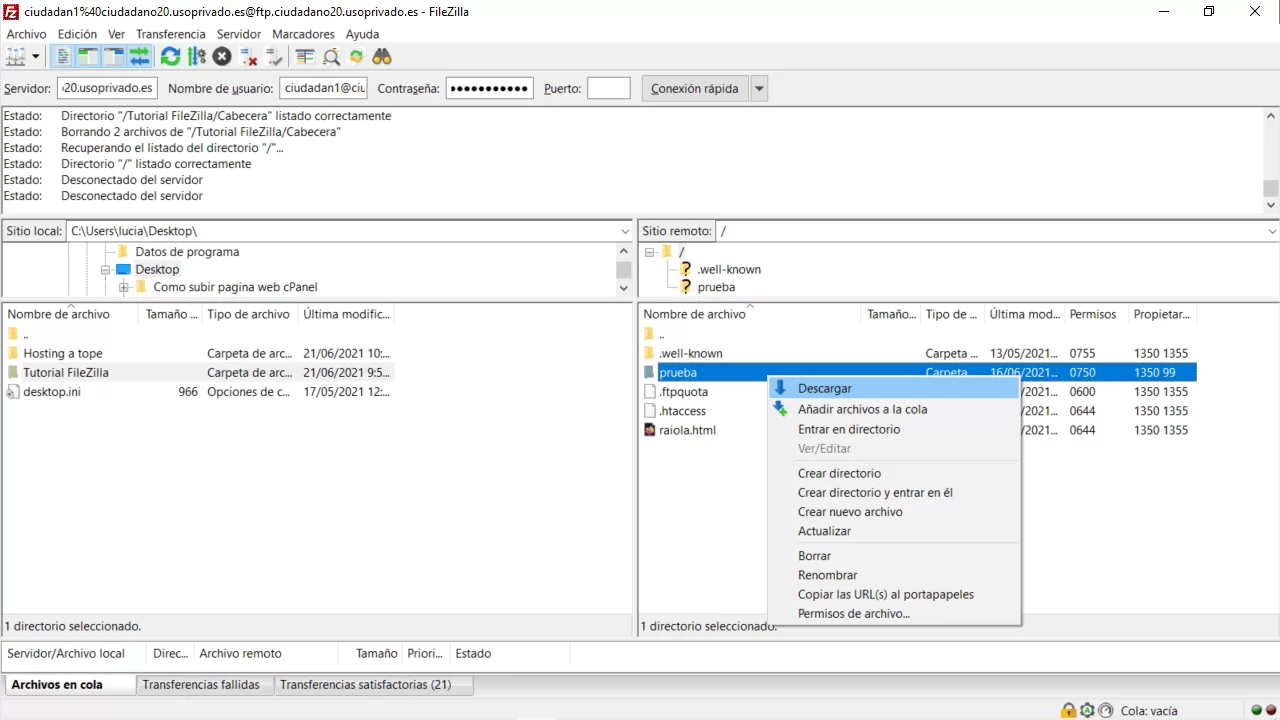This screenshot has height=720, width=1280.
Task: Toggle processing of the transfer queue
Action: 196,57
